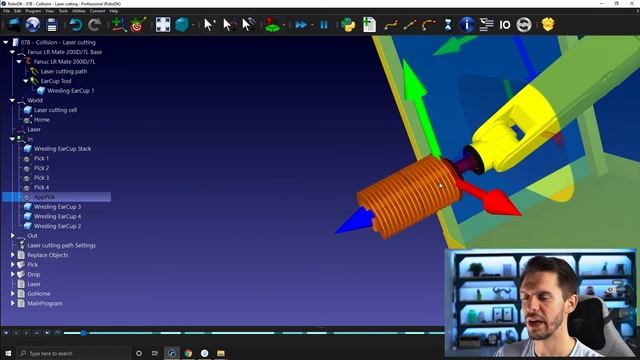Open the Edit menu
640x360 pixels.
pos(18,11)
